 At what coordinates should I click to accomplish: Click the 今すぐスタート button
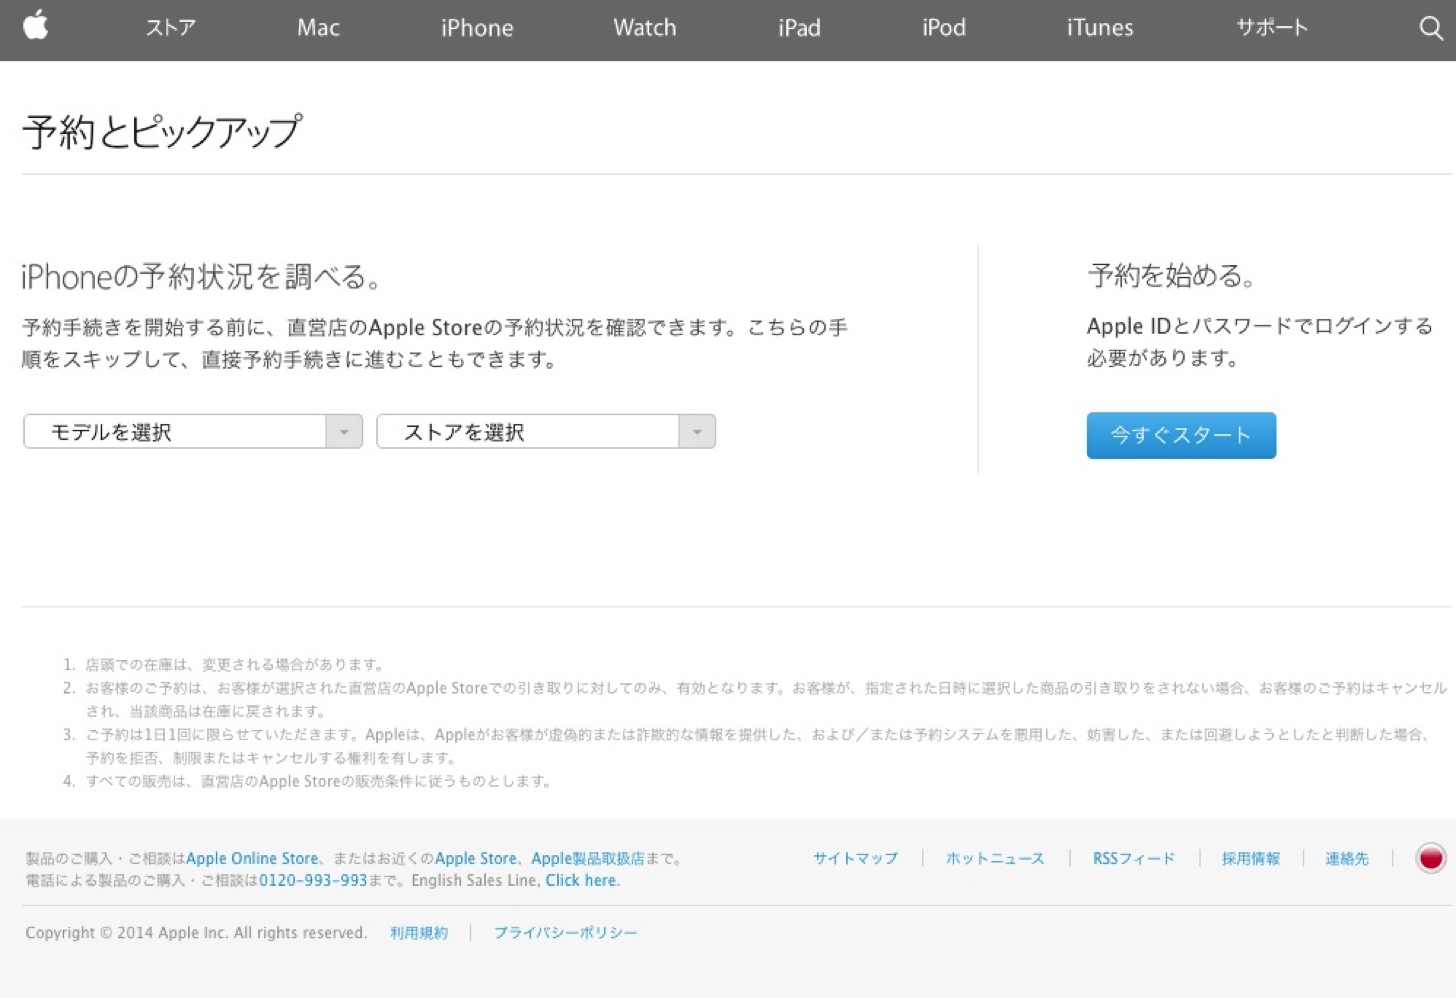[x=1181, y=435]
